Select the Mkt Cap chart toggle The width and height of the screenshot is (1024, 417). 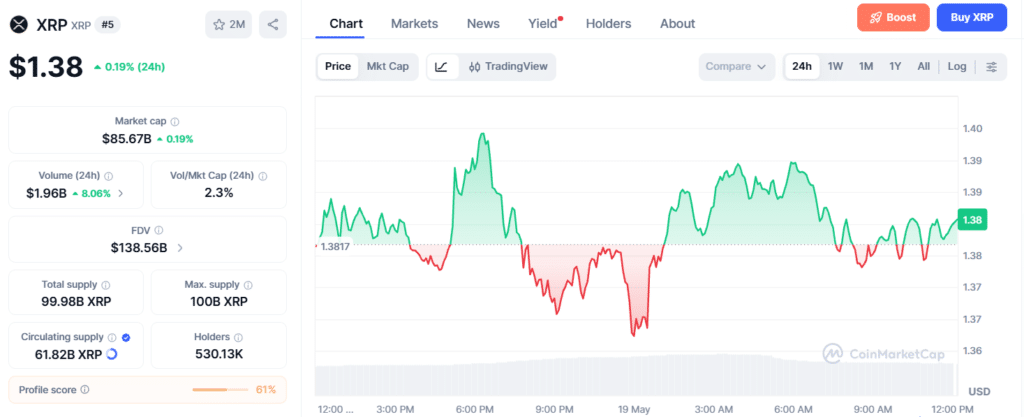click(388, 67)
